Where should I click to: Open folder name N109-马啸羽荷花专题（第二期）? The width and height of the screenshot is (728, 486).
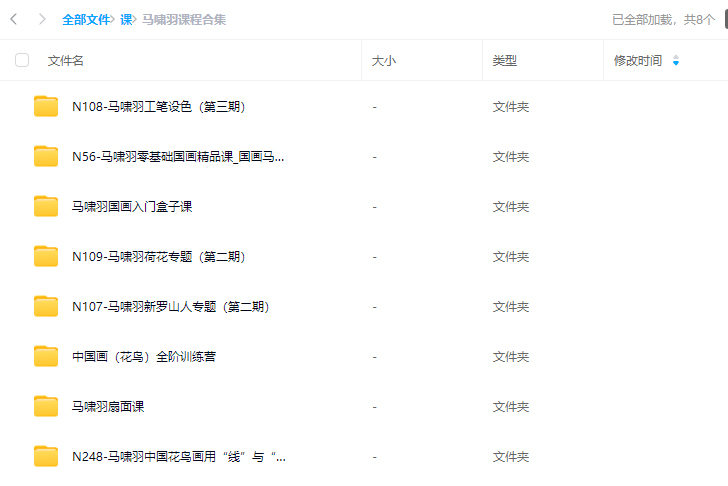158,257
